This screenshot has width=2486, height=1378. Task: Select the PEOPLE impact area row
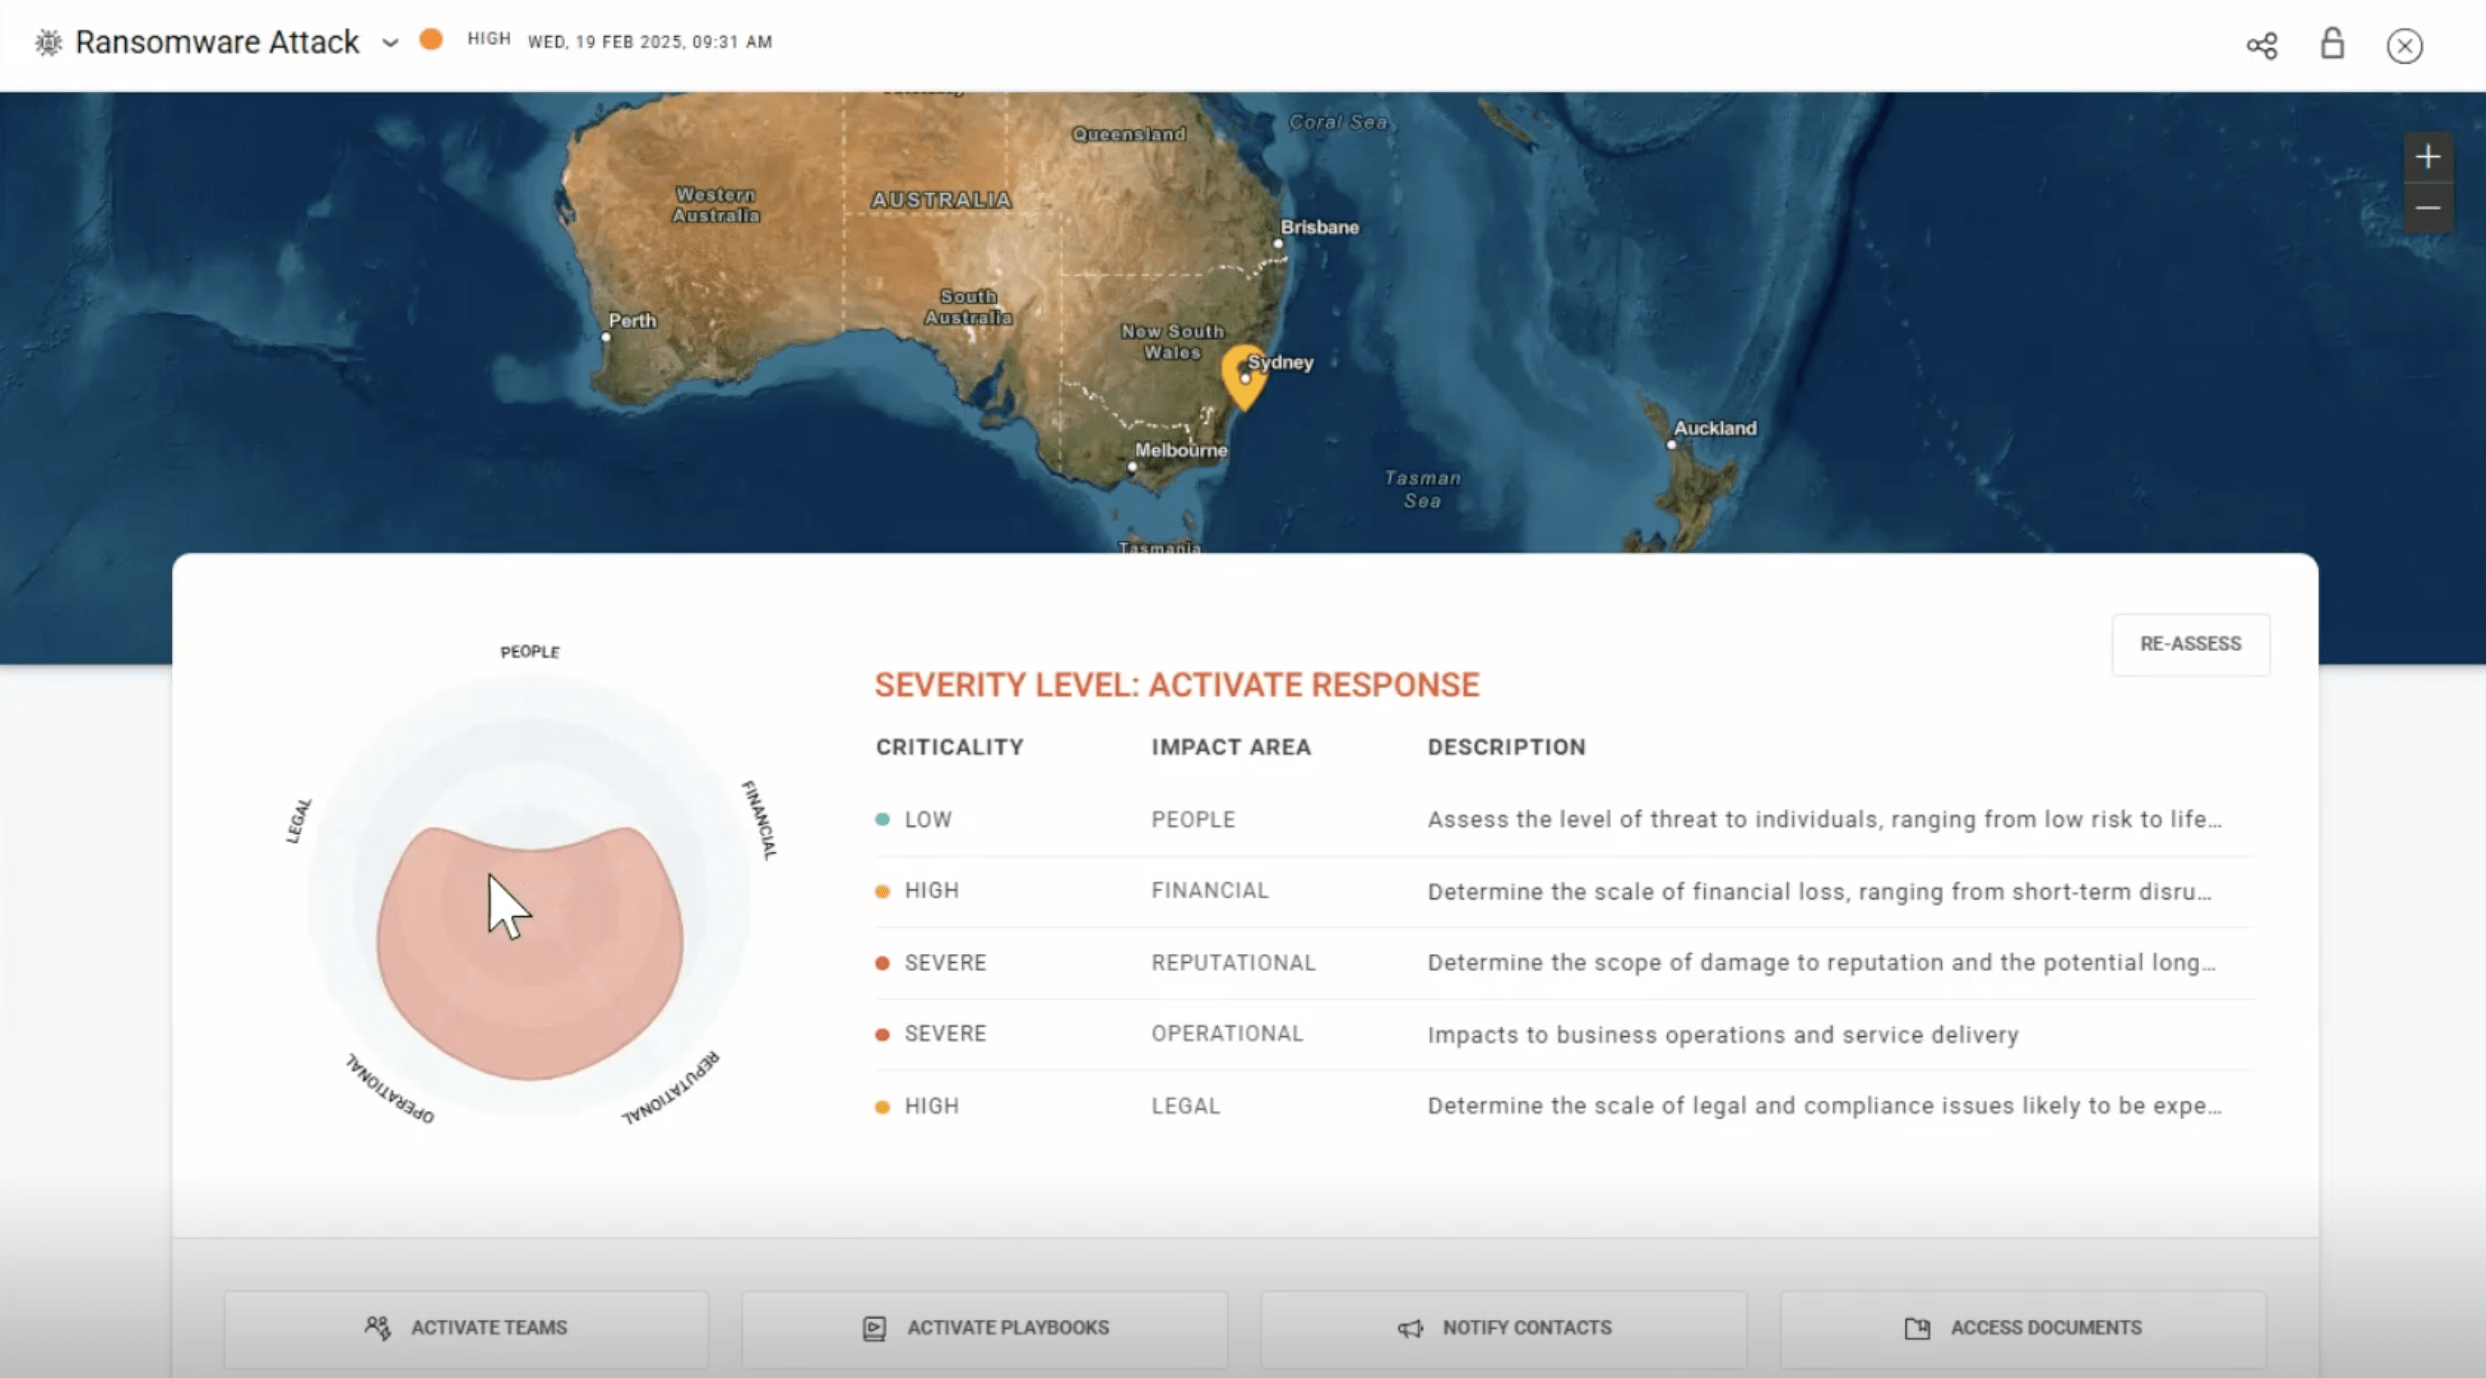pos(1193,819)
